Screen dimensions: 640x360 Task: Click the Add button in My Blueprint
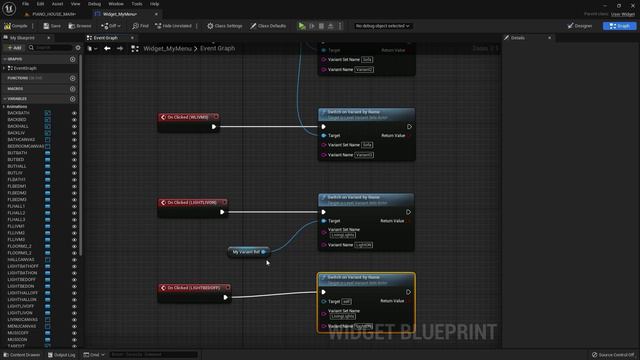click(x=14, y=47)
